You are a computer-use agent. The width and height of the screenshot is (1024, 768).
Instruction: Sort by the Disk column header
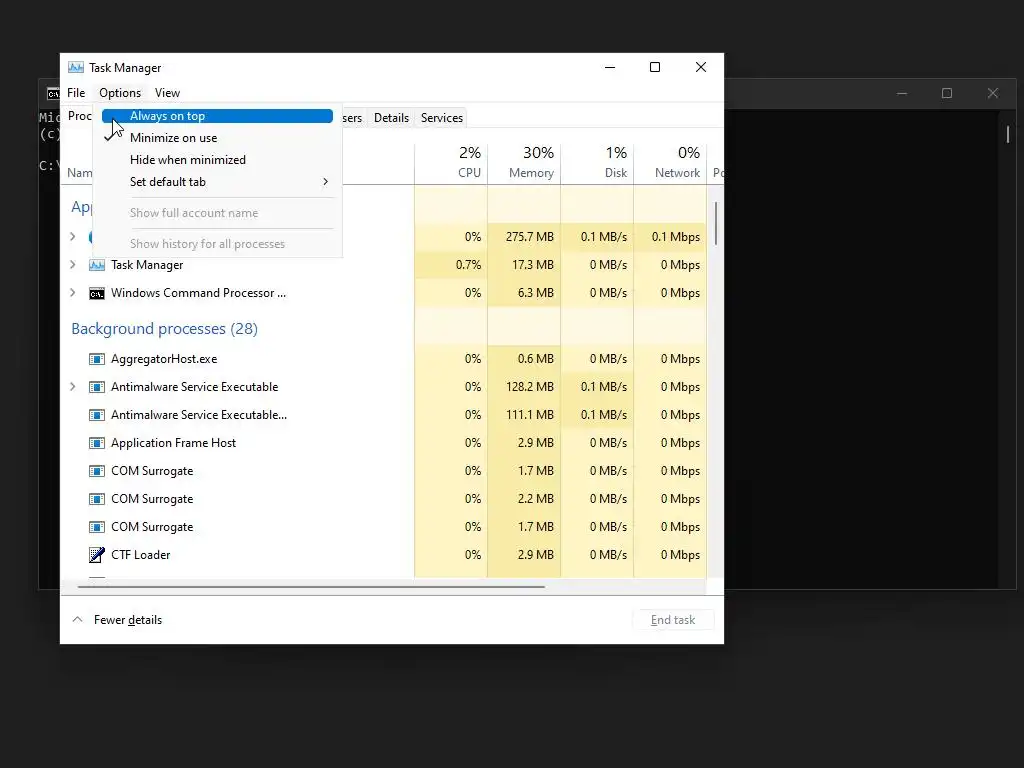598,163
